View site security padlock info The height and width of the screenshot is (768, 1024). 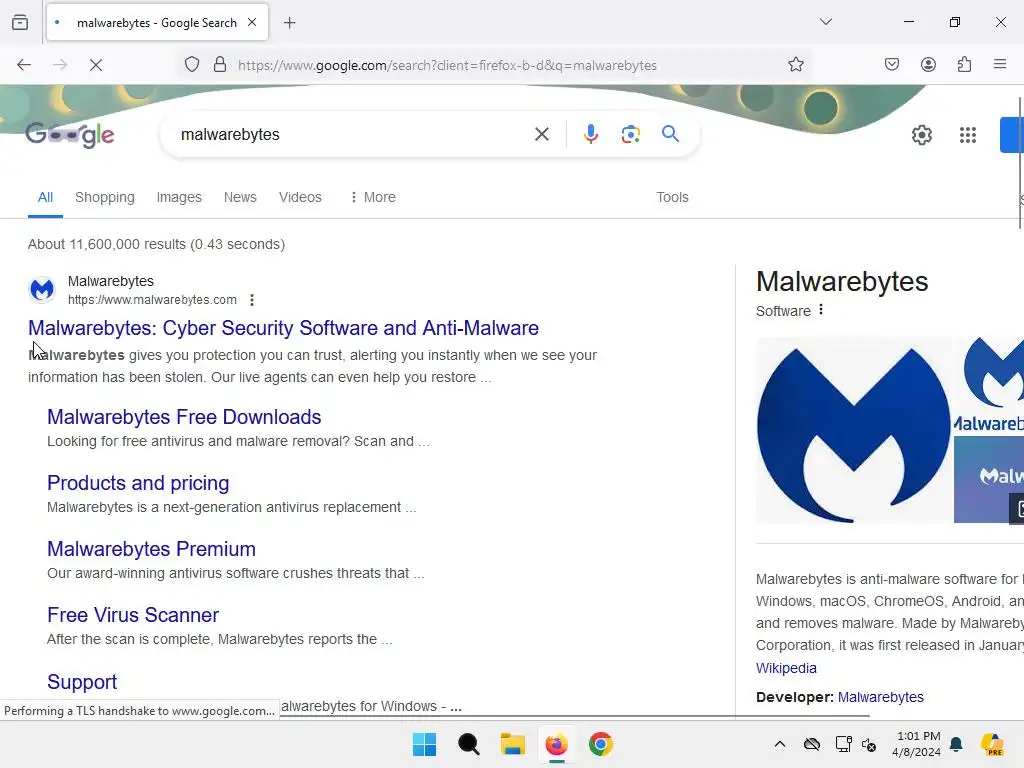[220, 65]
